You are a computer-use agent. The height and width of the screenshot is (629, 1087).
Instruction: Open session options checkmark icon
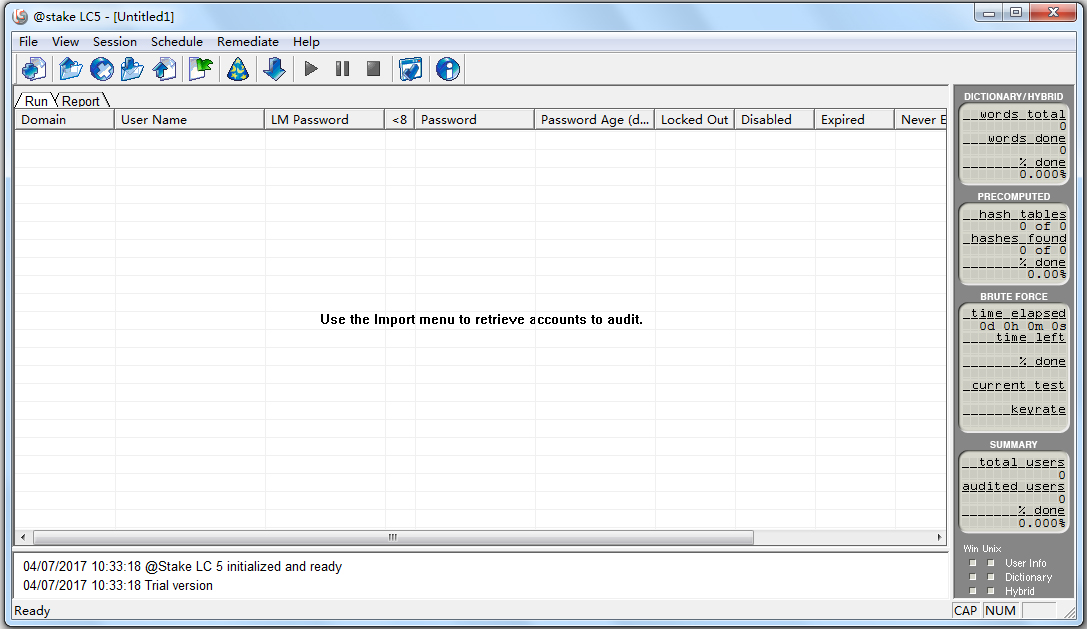pos(410,69)
